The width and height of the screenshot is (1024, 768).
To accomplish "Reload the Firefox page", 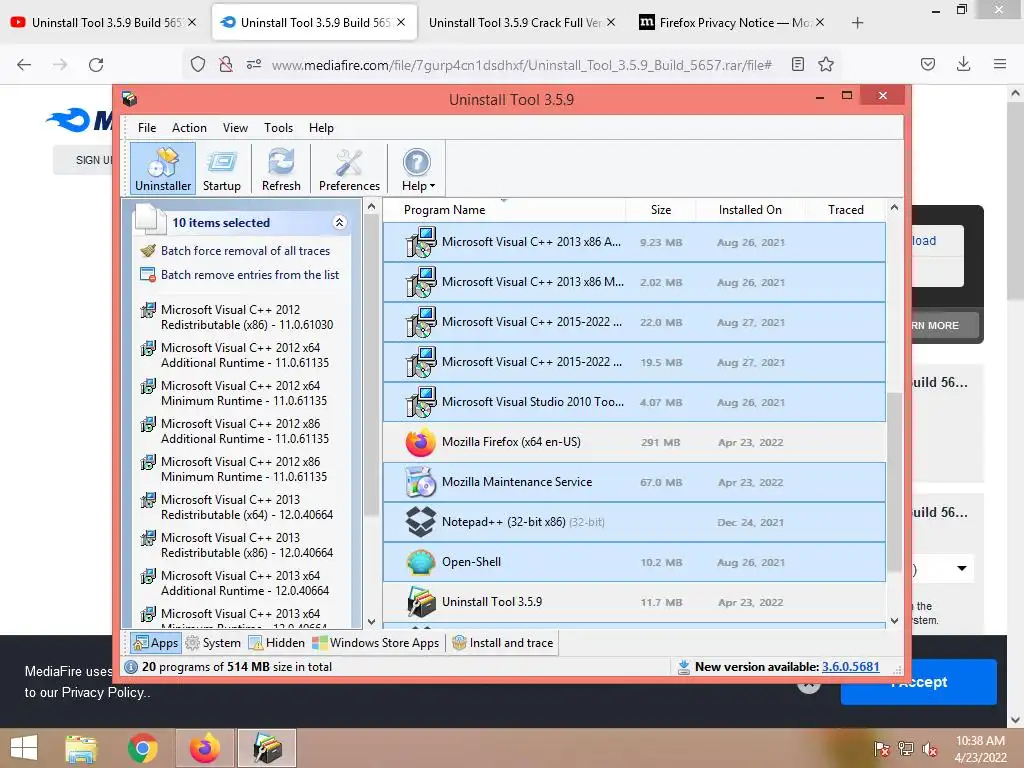I will pos(96,65).
